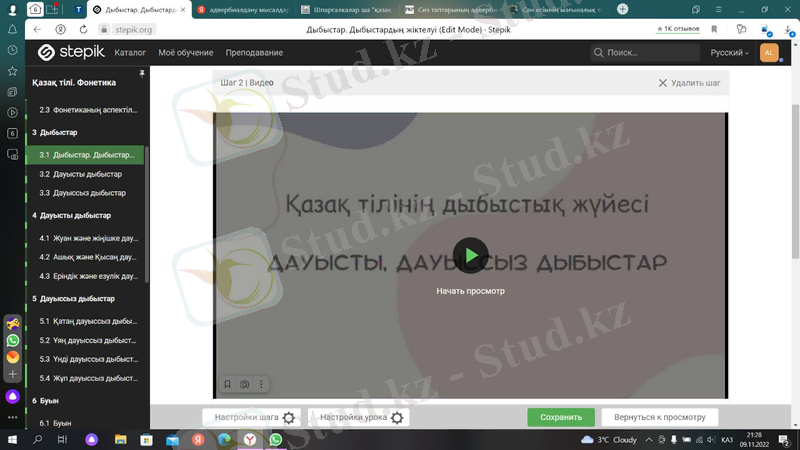Image resolution: width=800 pixels, height=450 pixels.
Task: Open WhatsApp in the browser sidebar
Action: coord(12,340)
